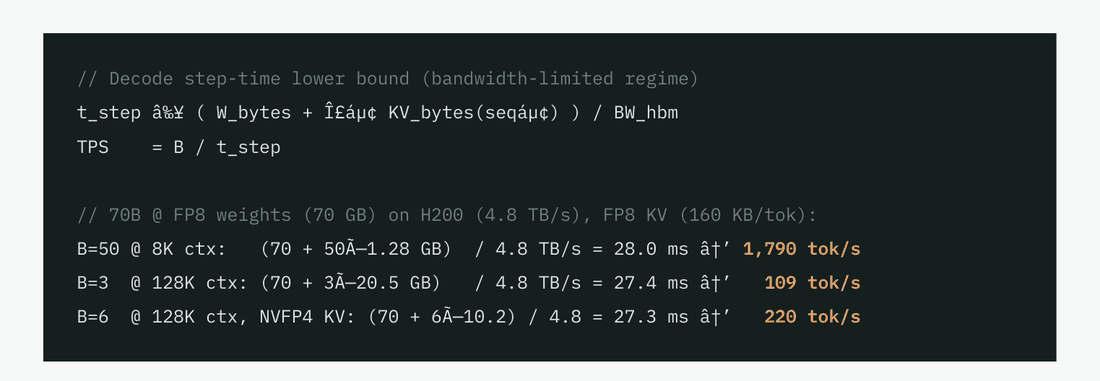
Task: Click the B=50 @ 8K ctx label
Action: [x=152, y=249]
